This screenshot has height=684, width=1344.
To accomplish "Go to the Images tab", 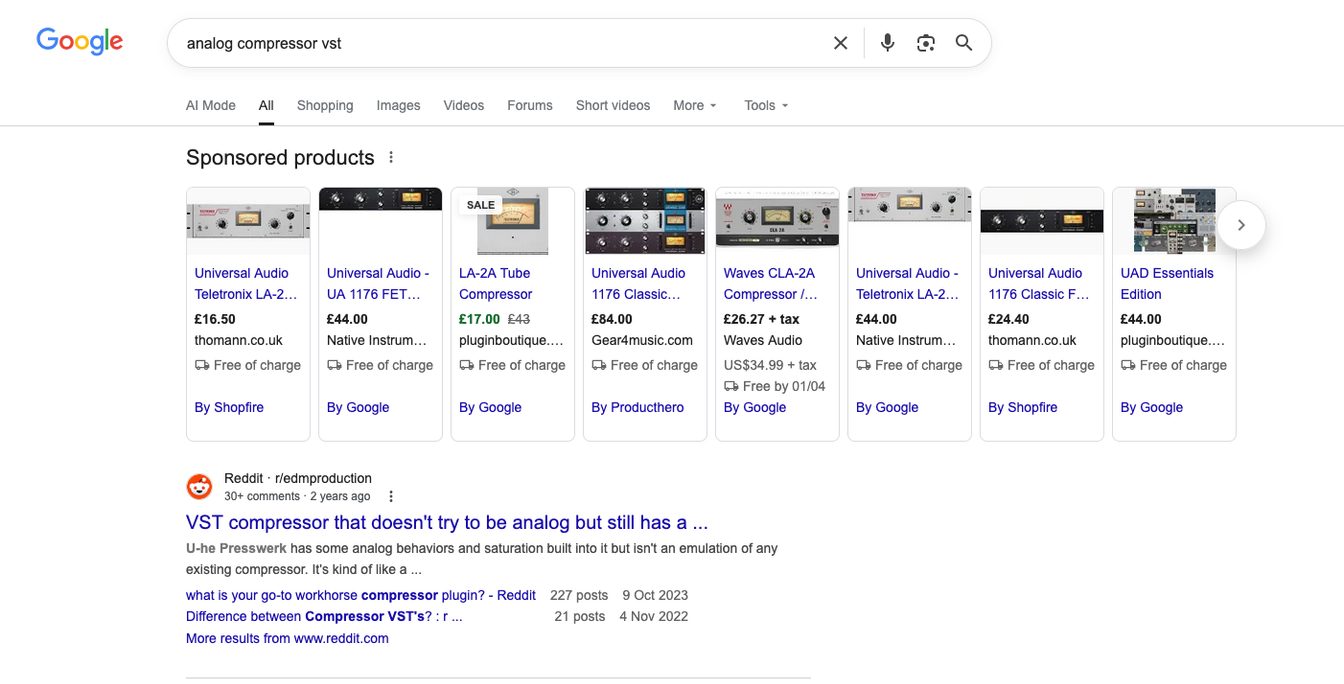I will point(398,105).
